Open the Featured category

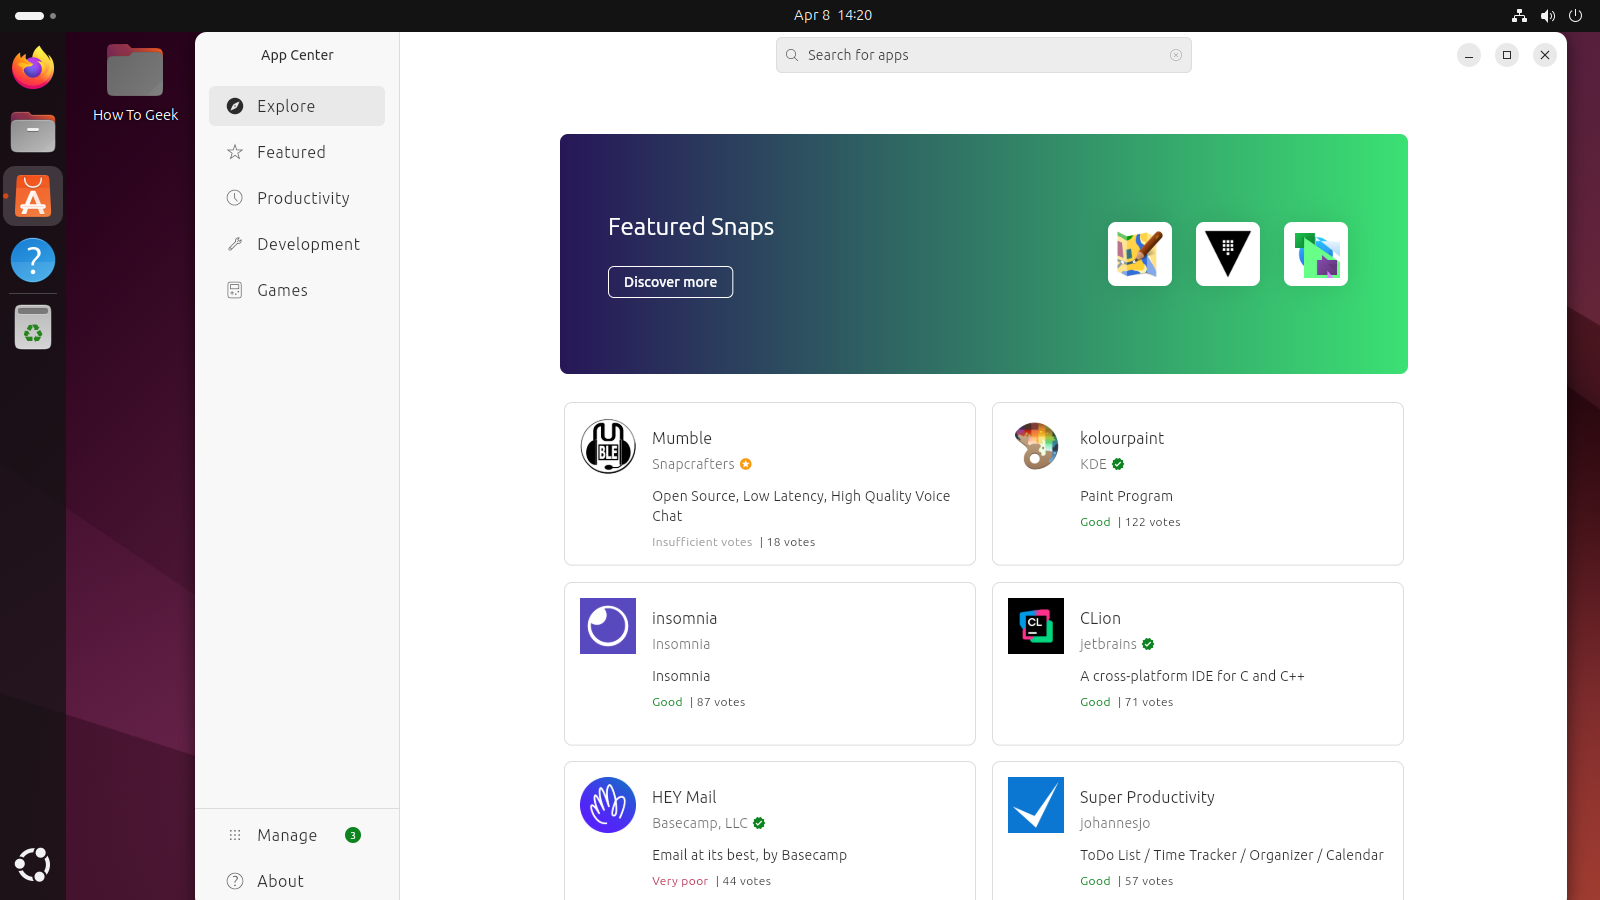point(297,152)
